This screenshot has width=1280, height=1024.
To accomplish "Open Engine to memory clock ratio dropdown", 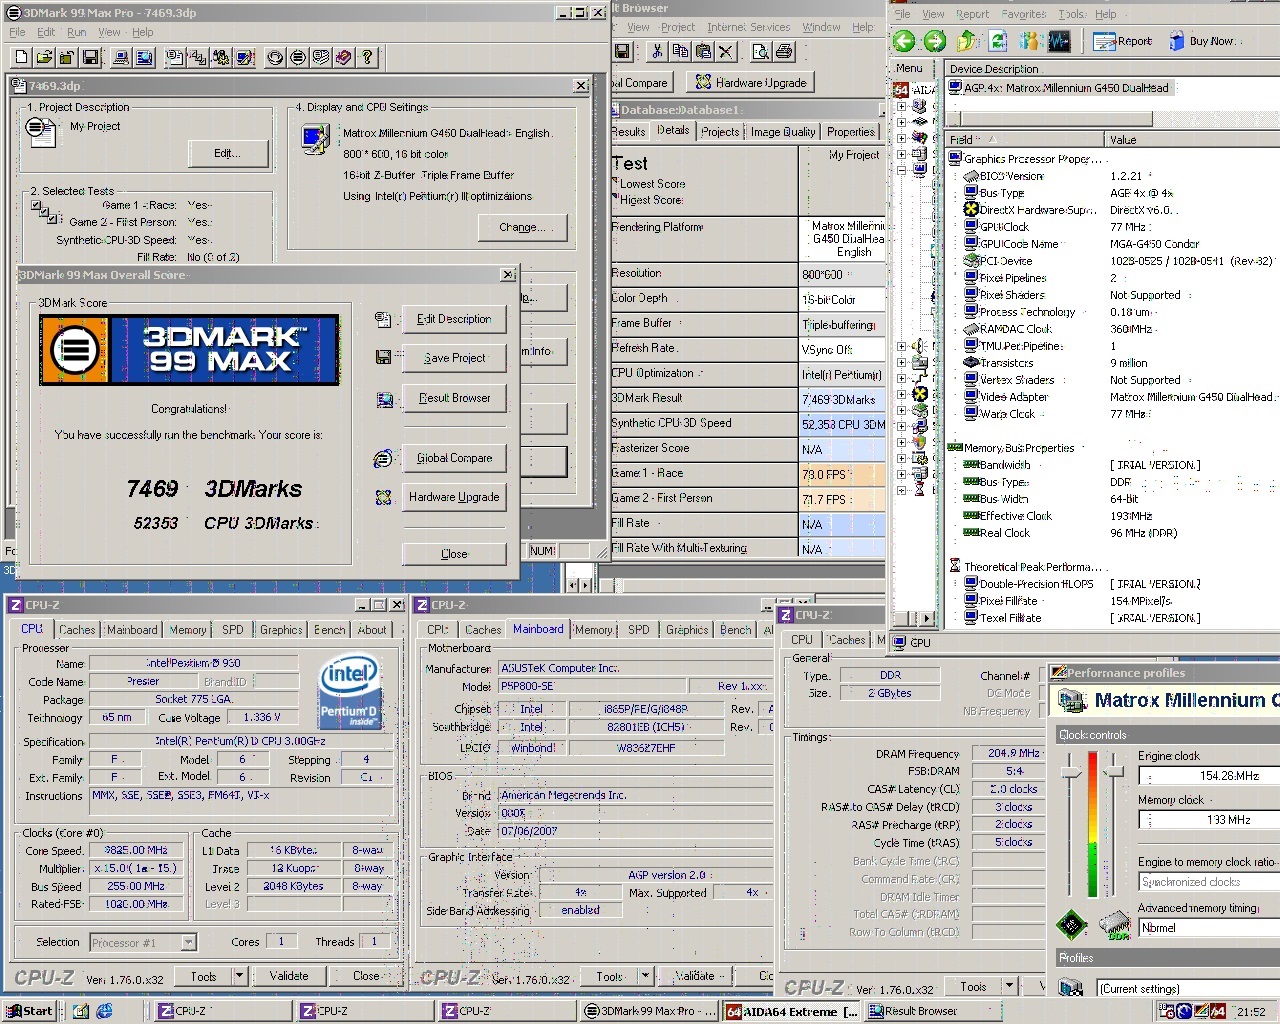I will (1209, 882).
